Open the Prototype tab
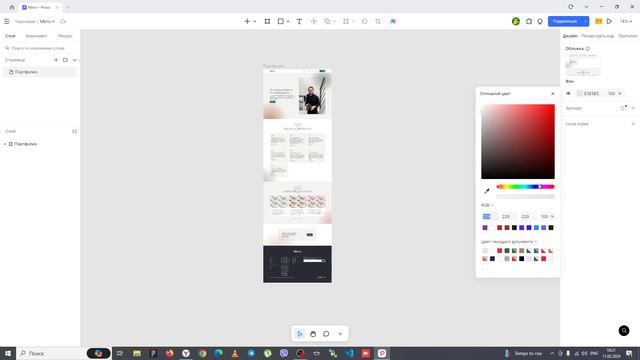This screenshot has height=360, width=640. [x=628, y=36]
